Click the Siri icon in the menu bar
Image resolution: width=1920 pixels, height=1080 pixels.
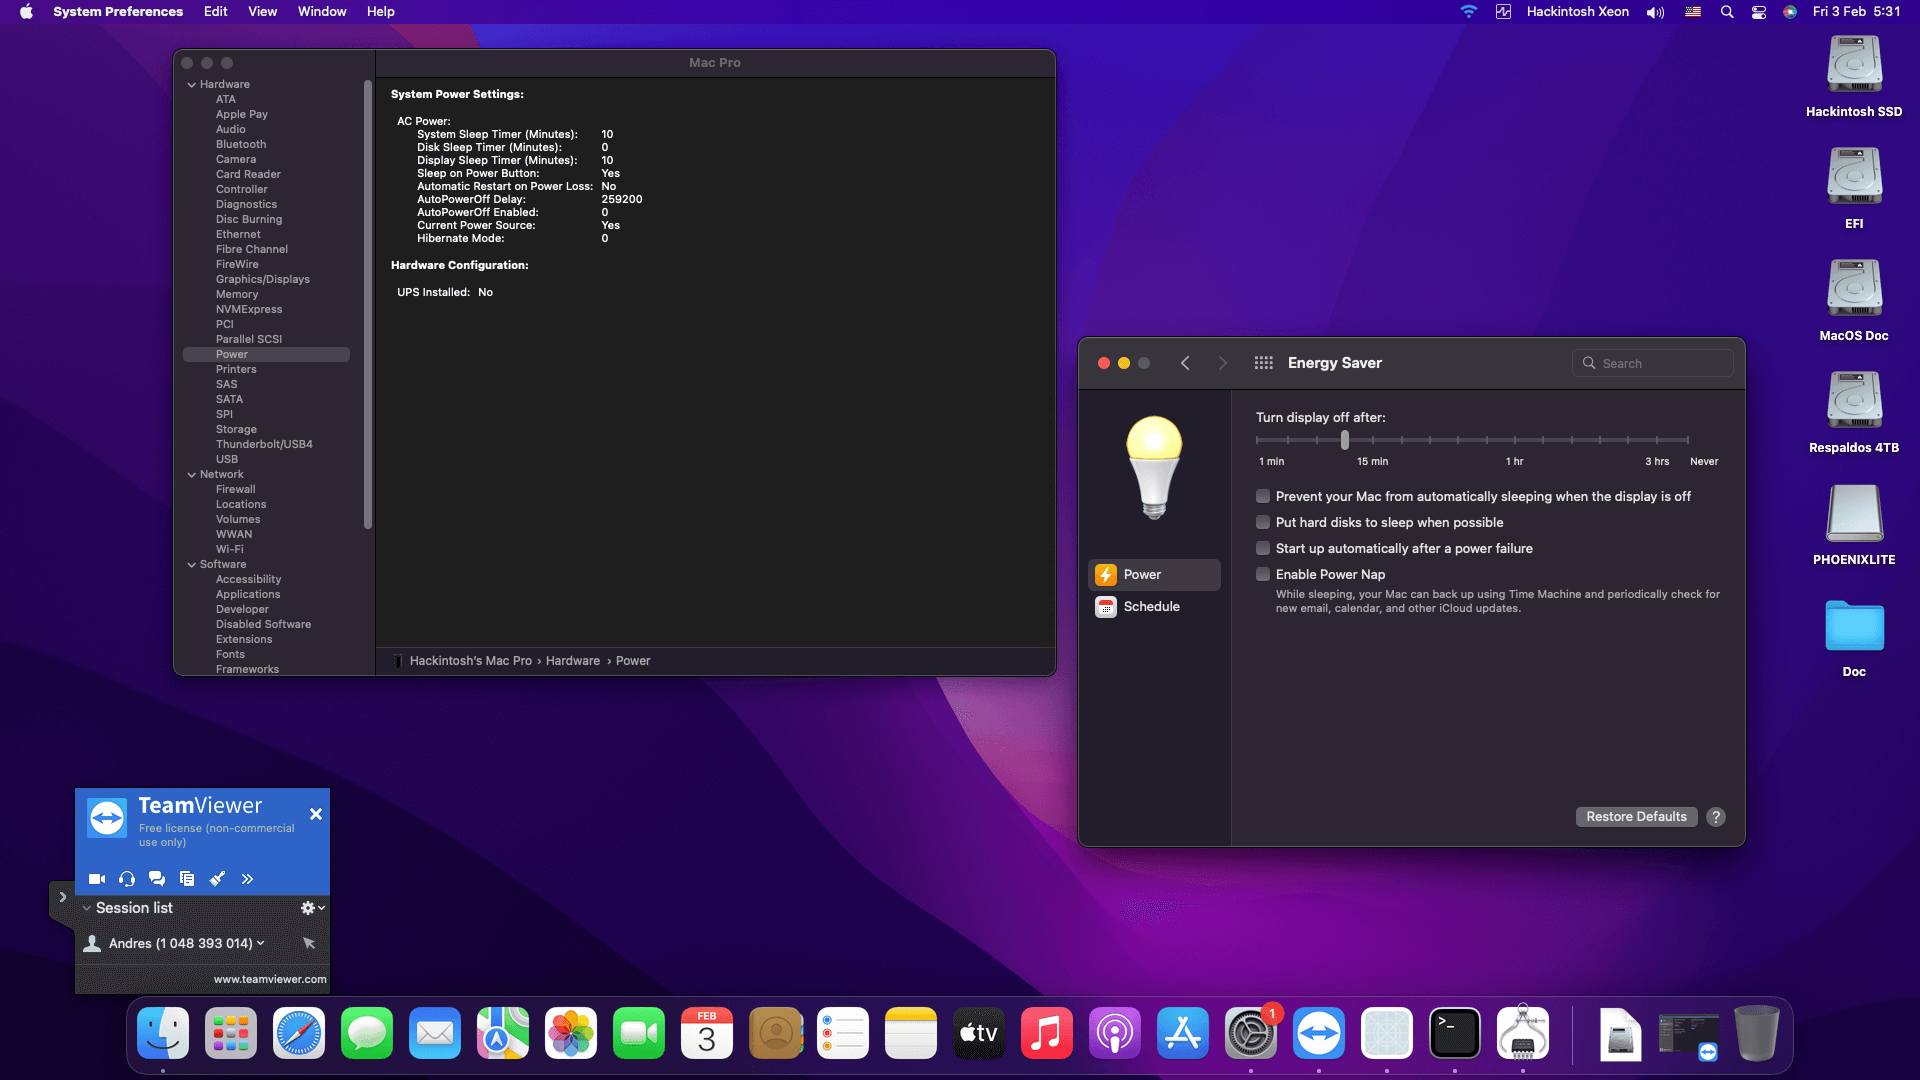pyautogui.click(x=1790, y=12)
